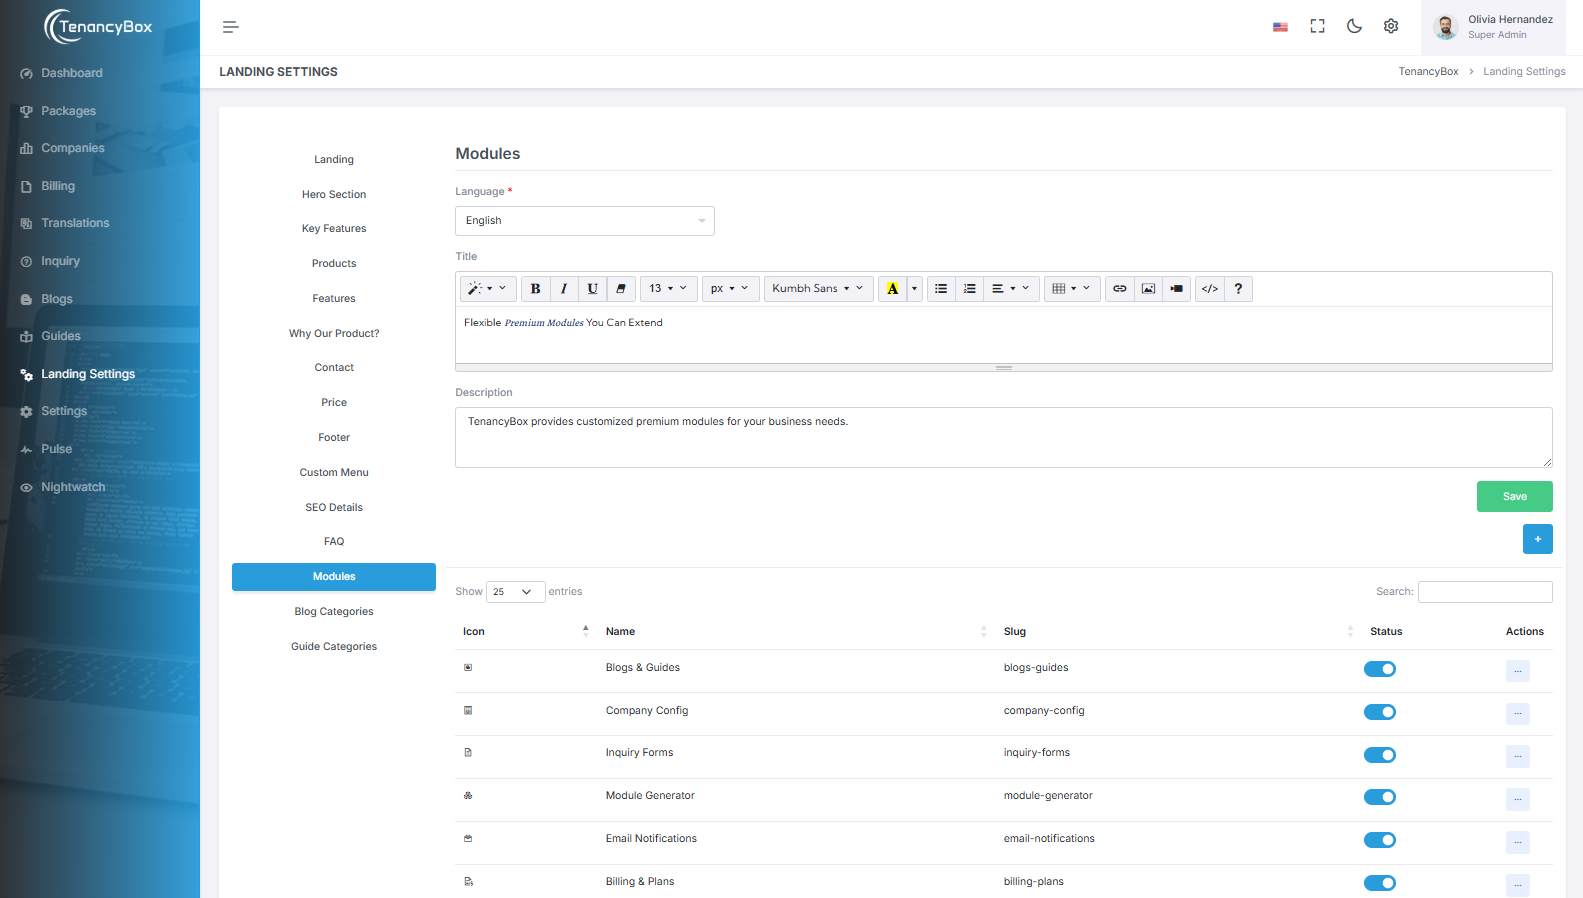Insert a picture in the Title editor

pyautogui.click(x=1149, y=289)
